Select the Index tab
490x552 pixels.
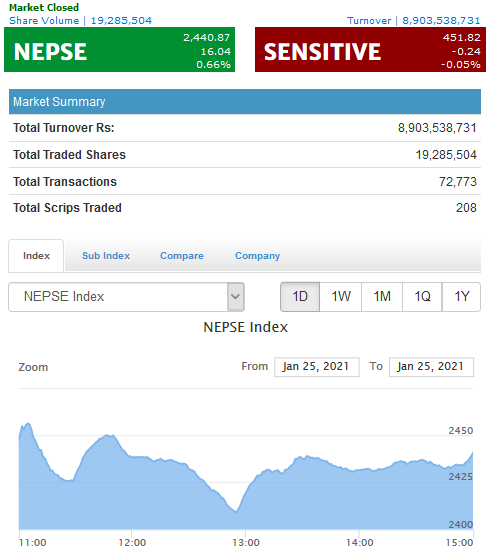[36, 256]
